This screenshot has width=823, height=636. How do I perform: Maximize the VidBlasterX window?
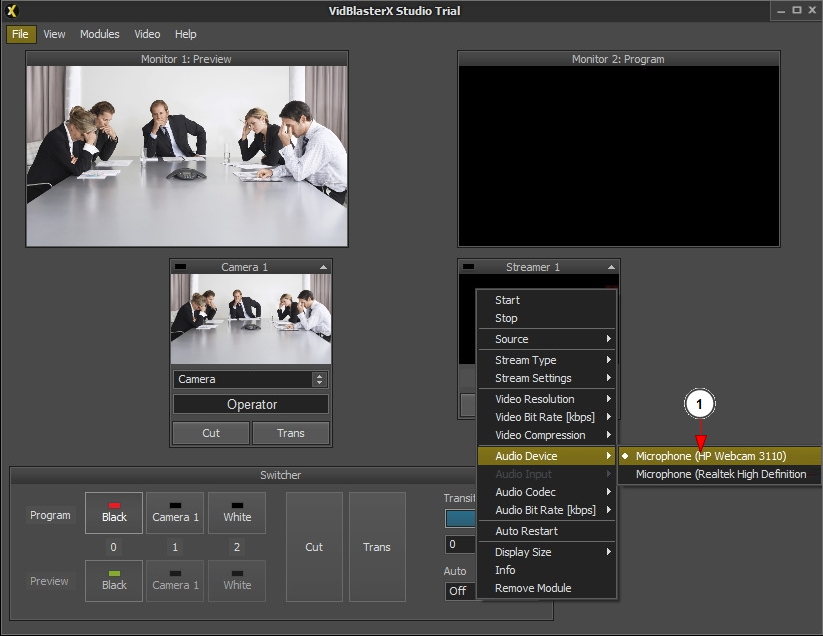[x=797, y=10]
